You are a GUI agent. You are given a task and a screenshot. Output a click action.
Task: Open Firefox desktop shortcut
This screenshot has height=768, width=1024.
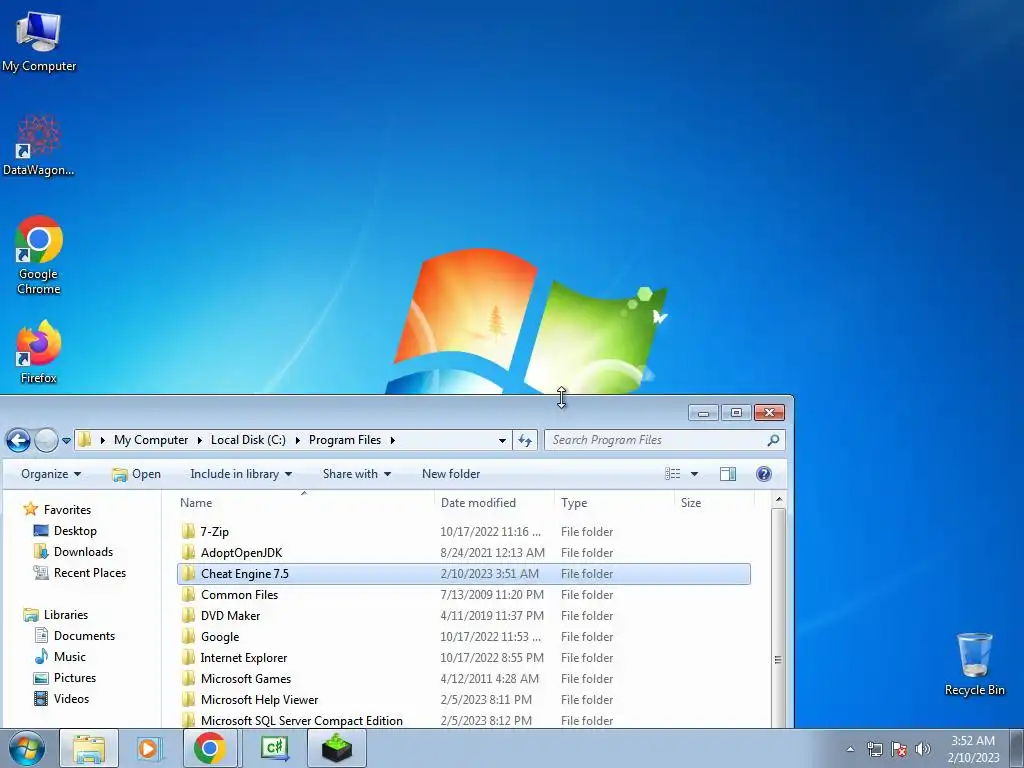pos(39,351)
